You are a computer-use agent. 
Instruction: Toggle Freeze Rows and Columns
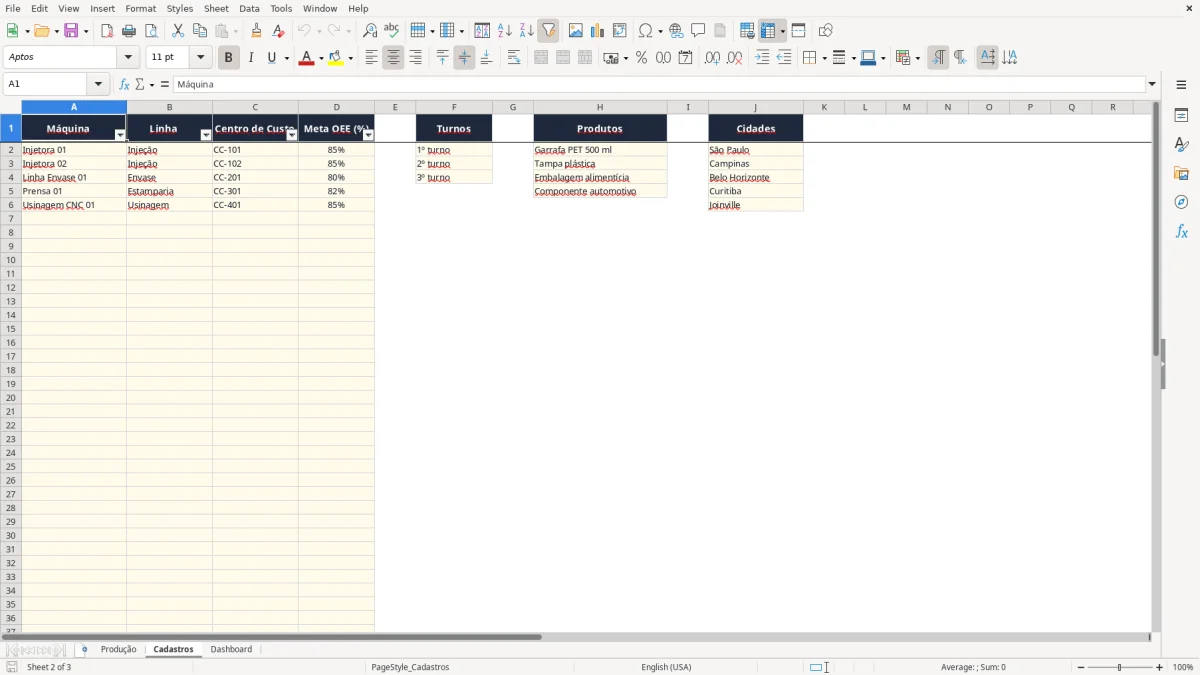click(x=769, y=31)
